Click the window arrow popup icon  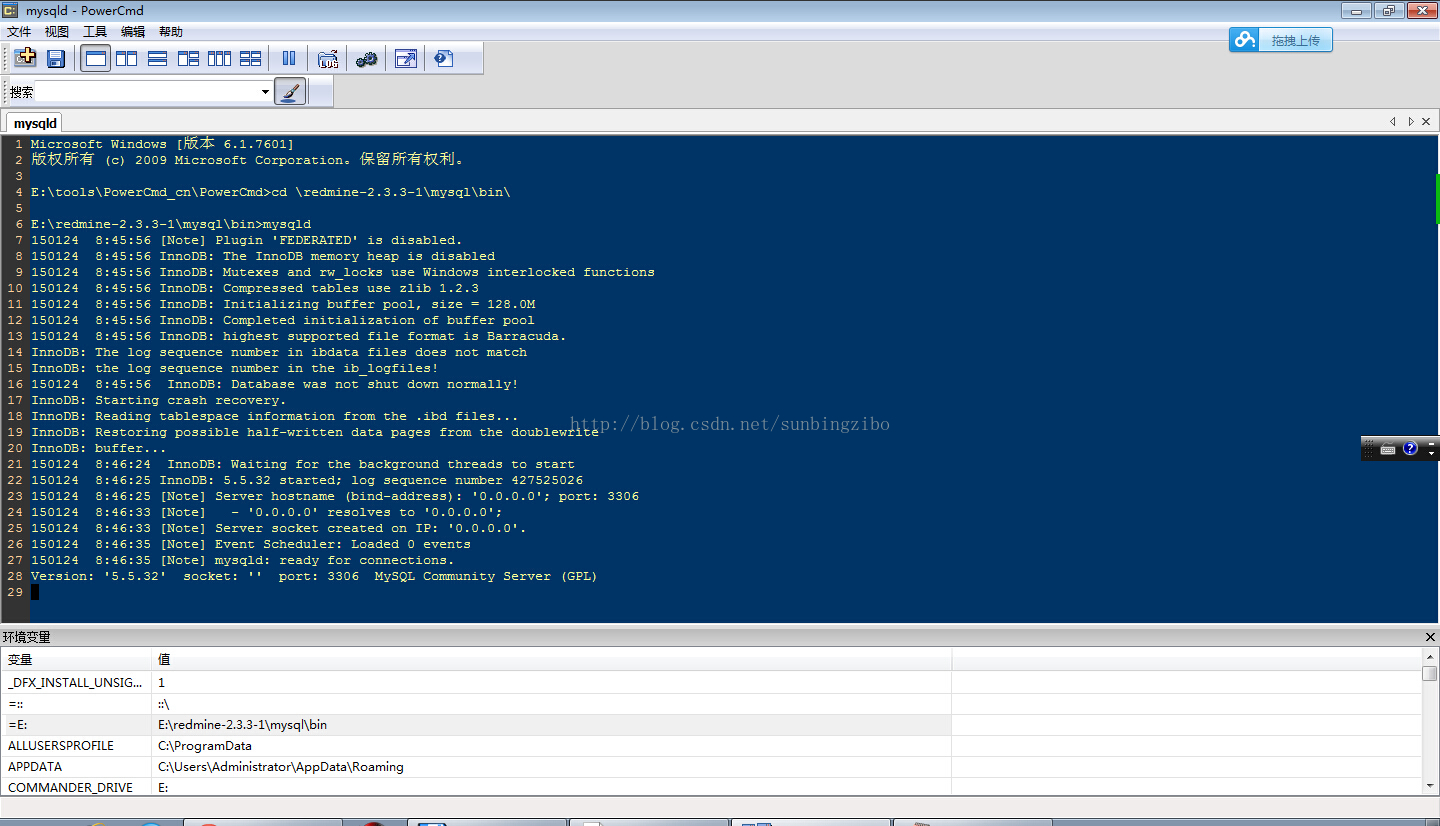(x=405, y=59)
